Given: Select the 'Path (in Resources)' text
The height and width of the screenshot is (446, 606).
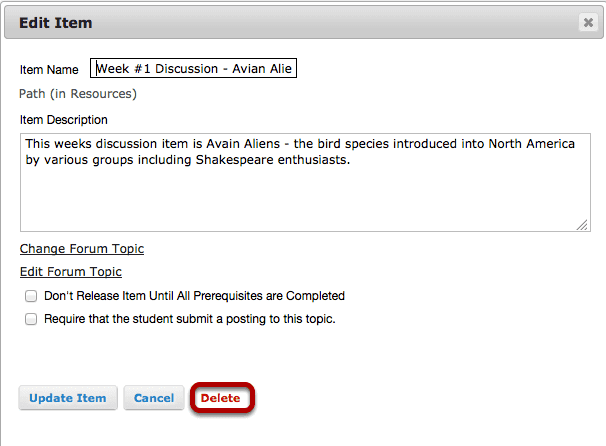Looking at the screenshot, I should point(78,94).
